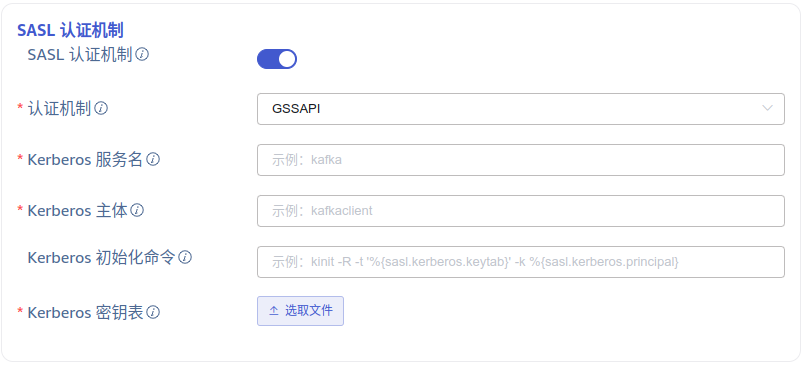Select the Kerberos 初始化命令 input field
Viewport: 805px width, 369px height.
[x=521, y=262]
